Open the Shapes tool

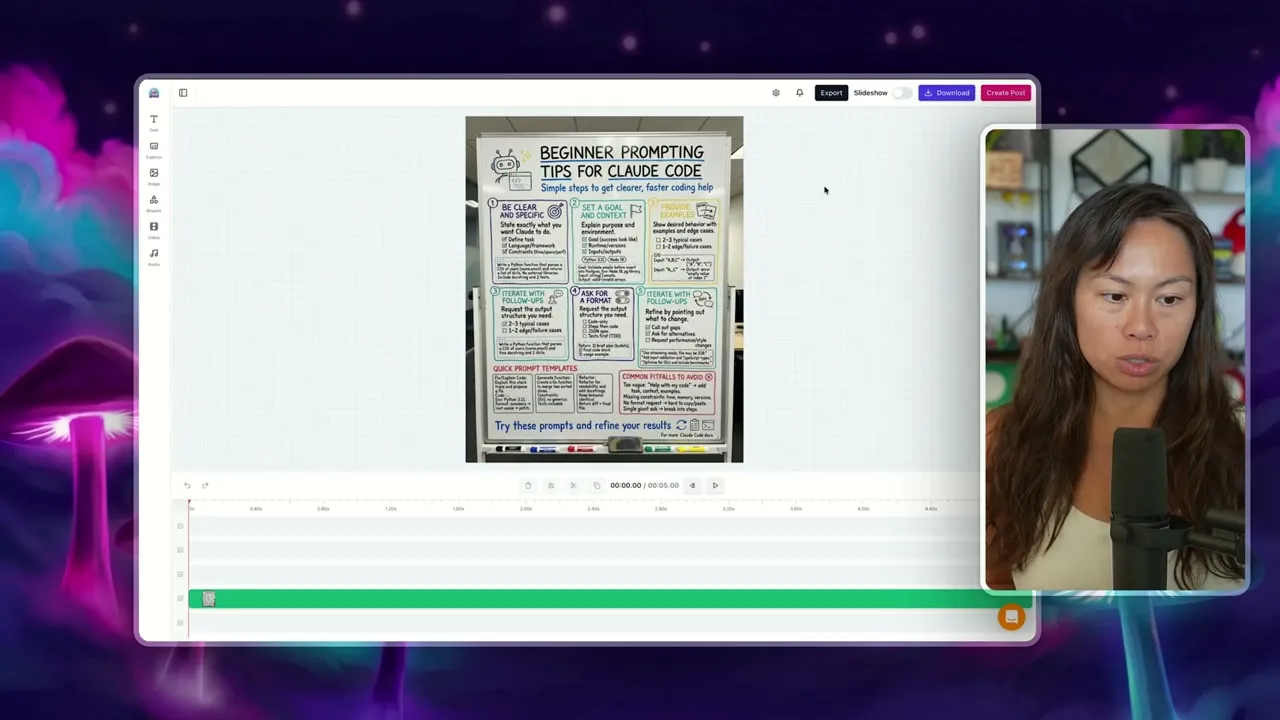(154, 203)
